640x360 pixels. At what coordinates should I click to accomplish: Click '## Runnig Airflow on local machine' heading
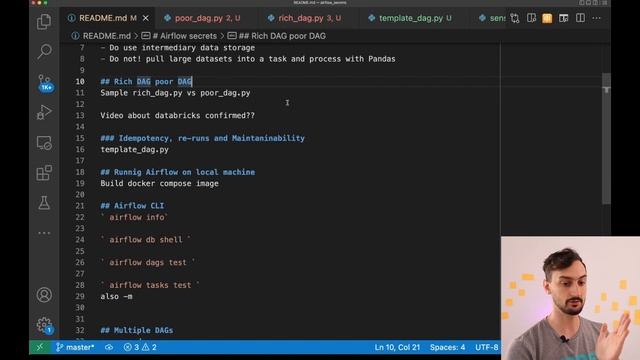pos(178,172)
